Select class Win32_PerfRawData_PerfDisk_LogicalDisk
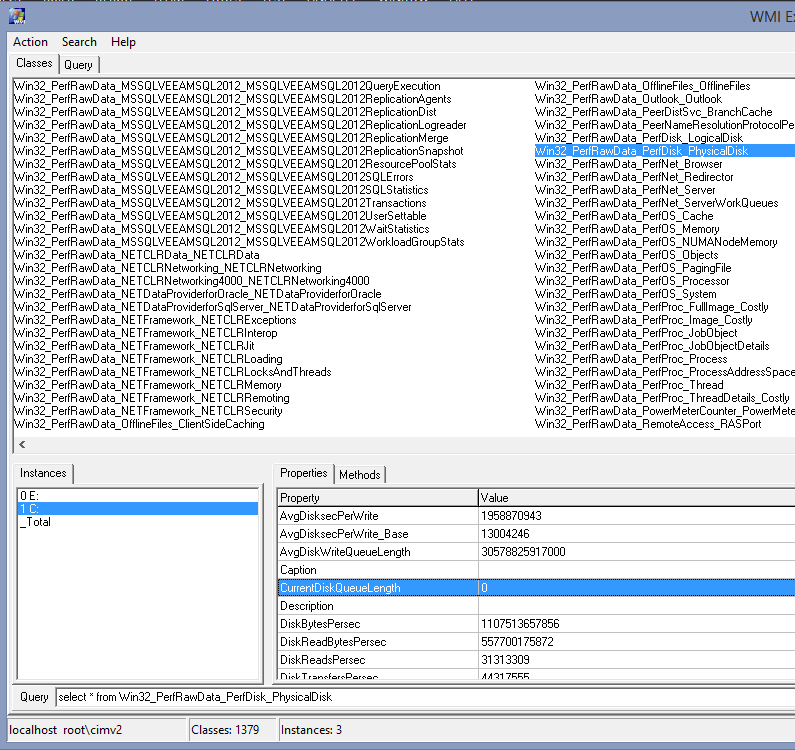795x750 pixels. coord(639,138)
